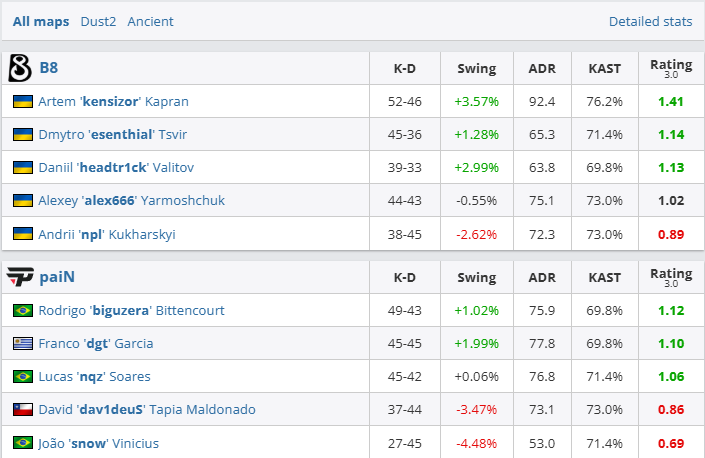The height and width of the screenshot is (458, 705).
Task: Show the All maps tab
Action: click(x=41, y=21)
